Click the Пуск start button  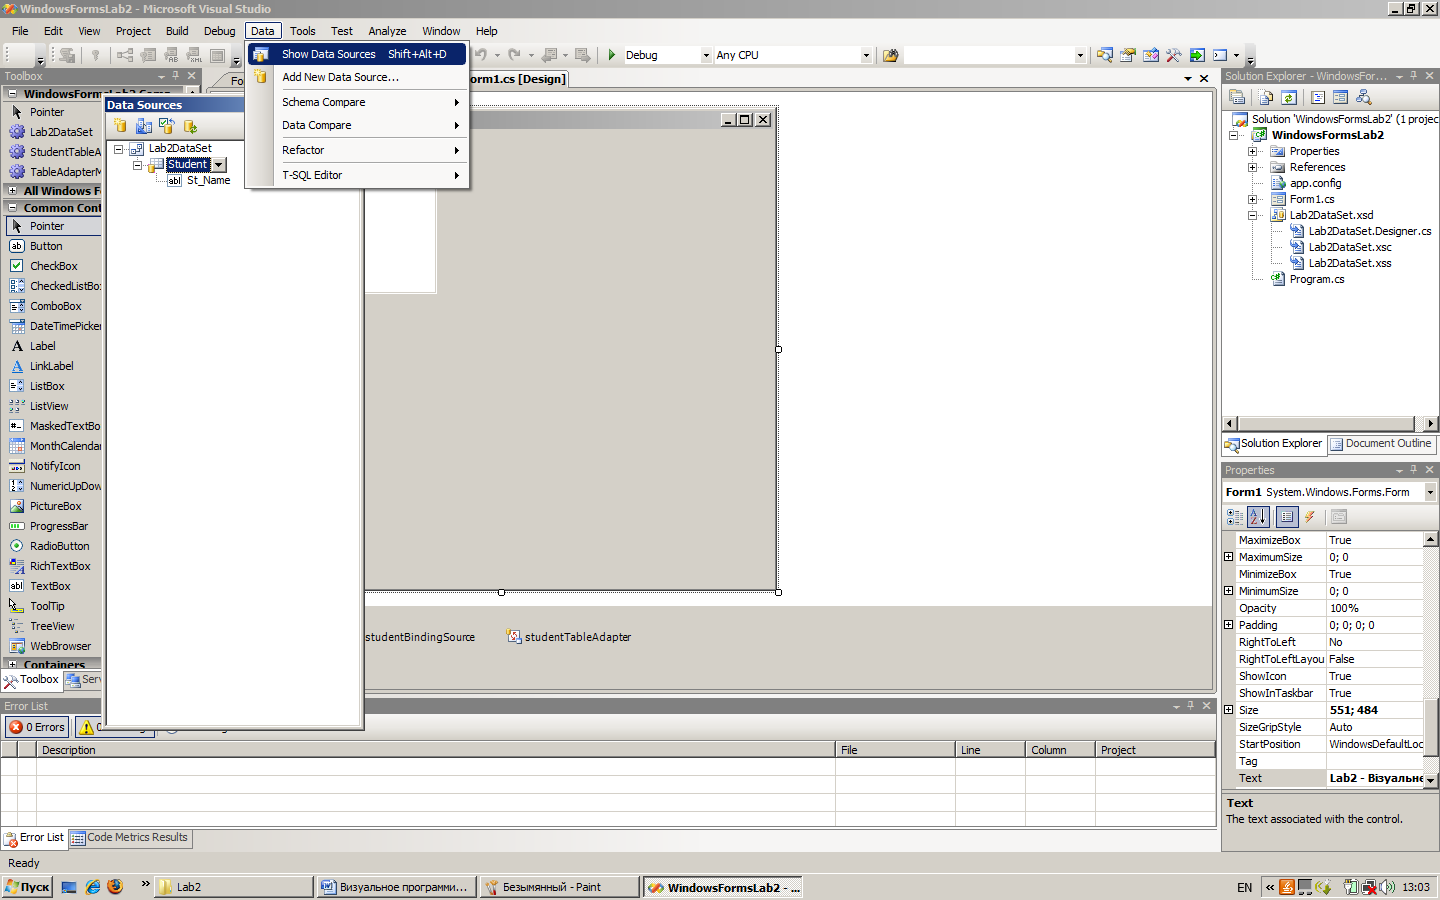[27, 887]
